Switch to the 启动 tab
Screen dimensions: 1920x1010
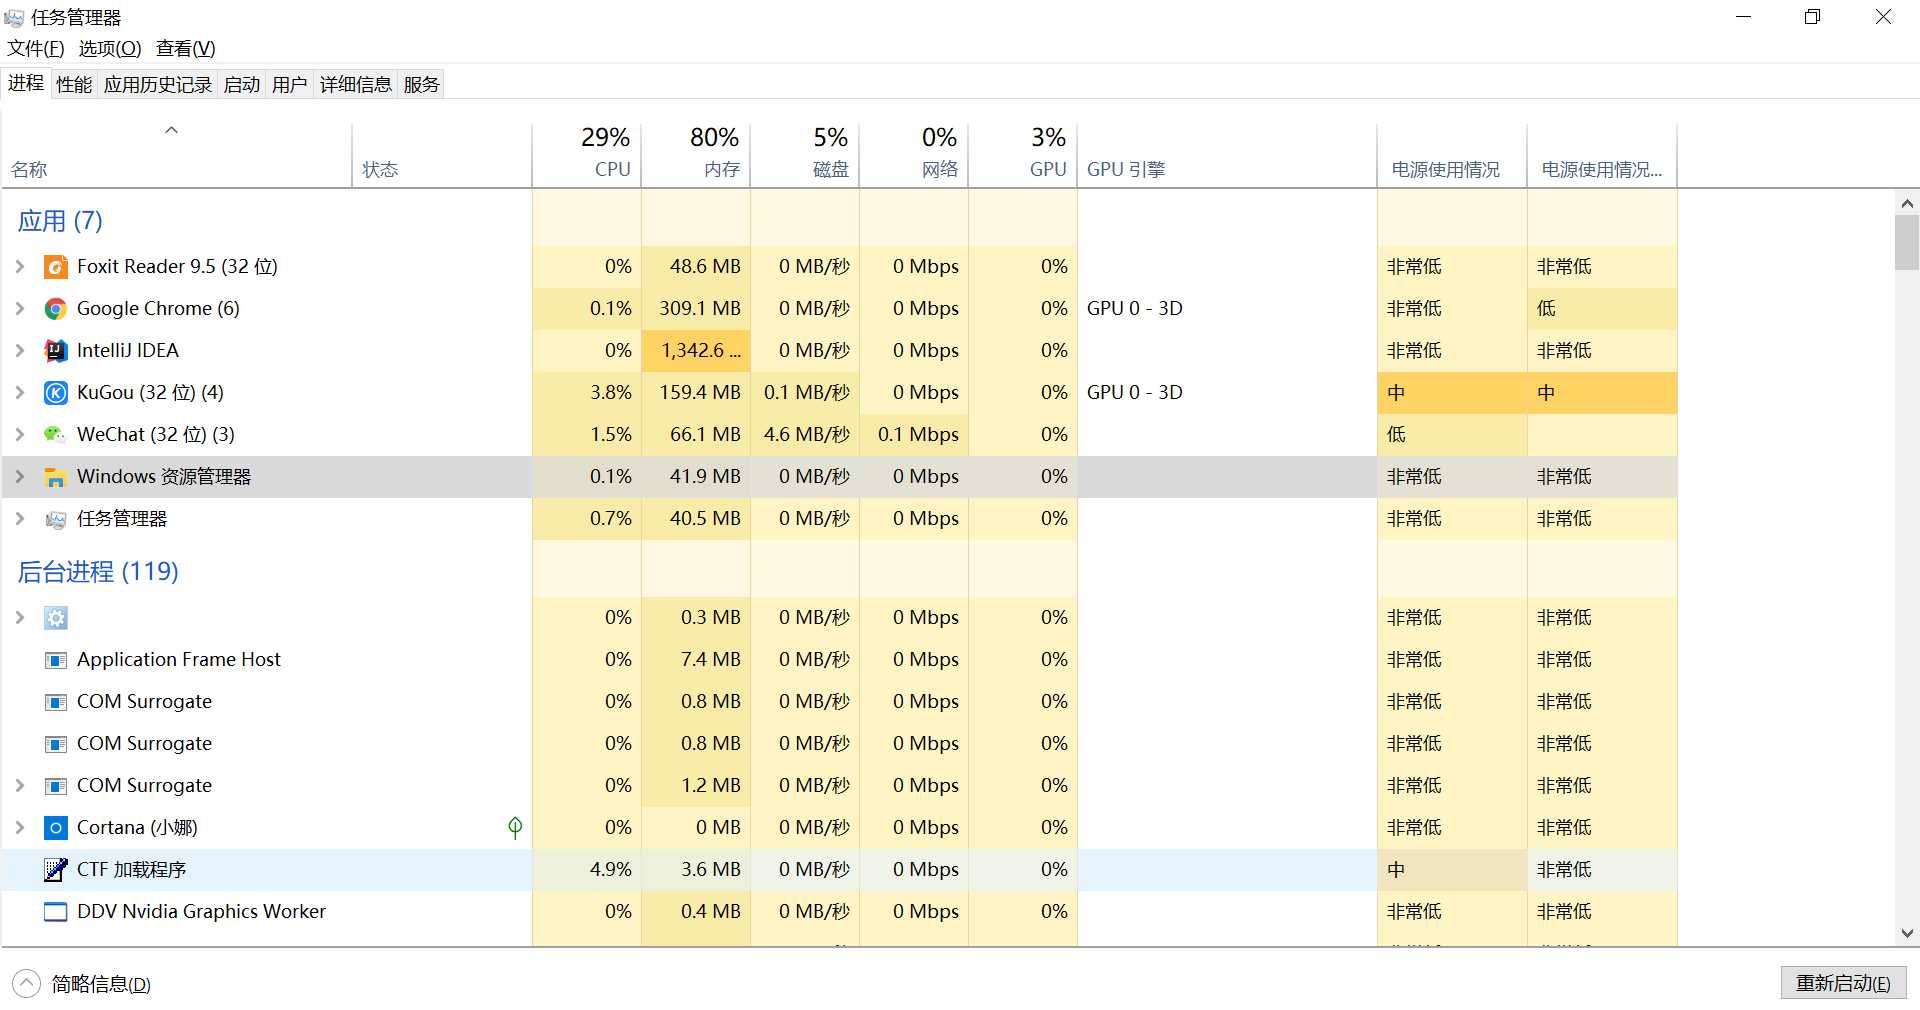tap(242, 85)
